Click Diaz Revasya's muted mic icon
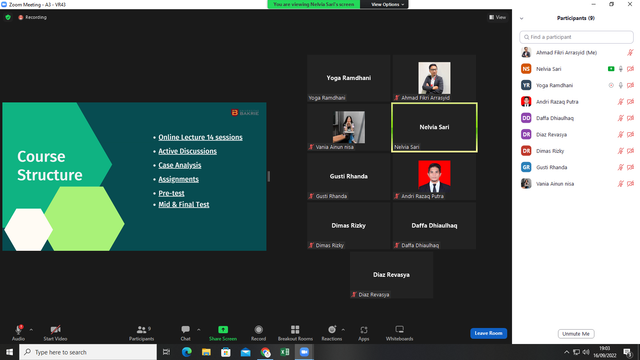The height and width of the screenshot is (360, 640). [x=621, y=134]
